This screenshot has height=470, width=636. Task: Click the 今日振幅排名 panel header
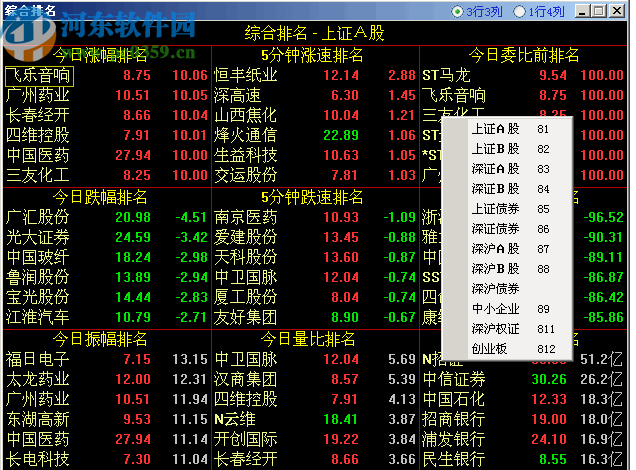[x=100, y=339]
